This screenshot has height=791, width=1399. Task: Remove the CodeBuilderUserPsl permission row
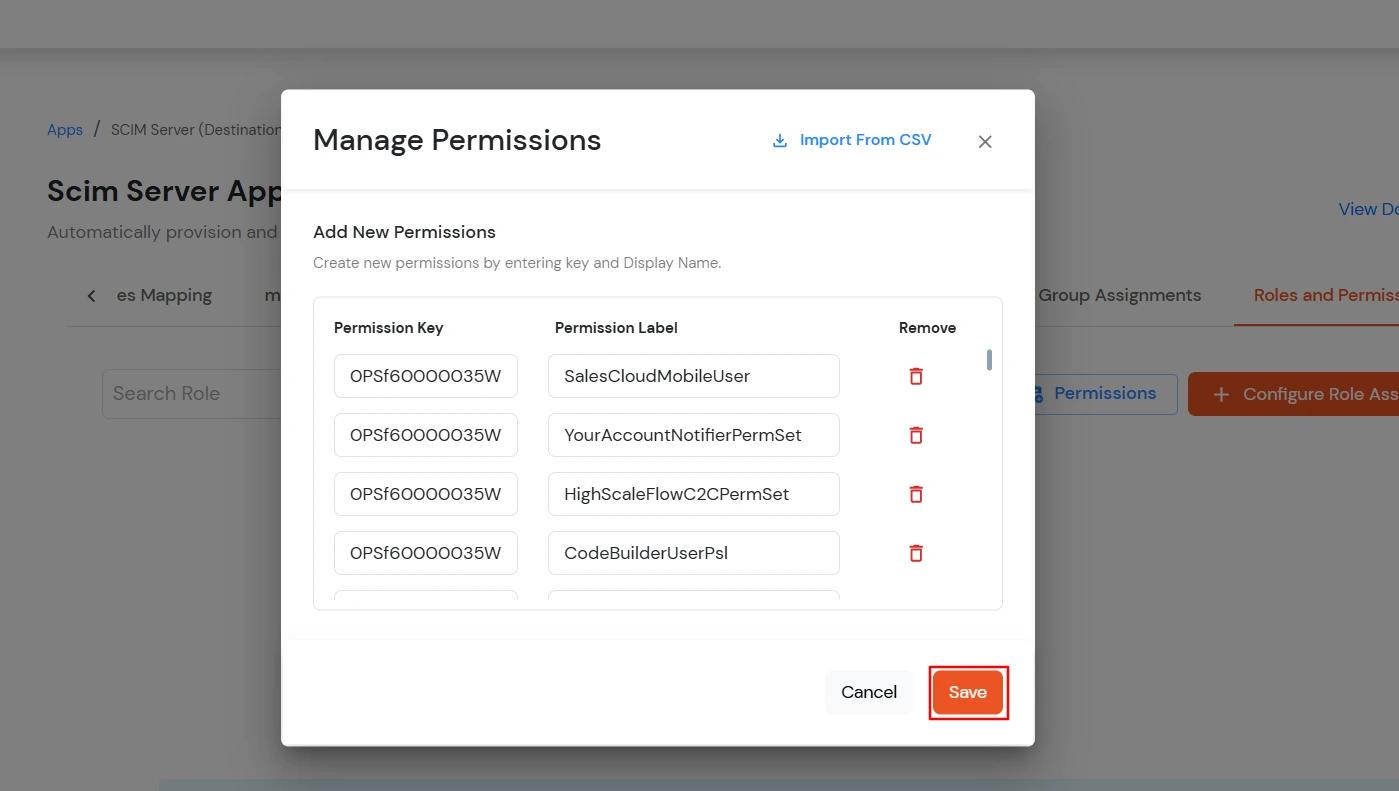pos(915,552)
